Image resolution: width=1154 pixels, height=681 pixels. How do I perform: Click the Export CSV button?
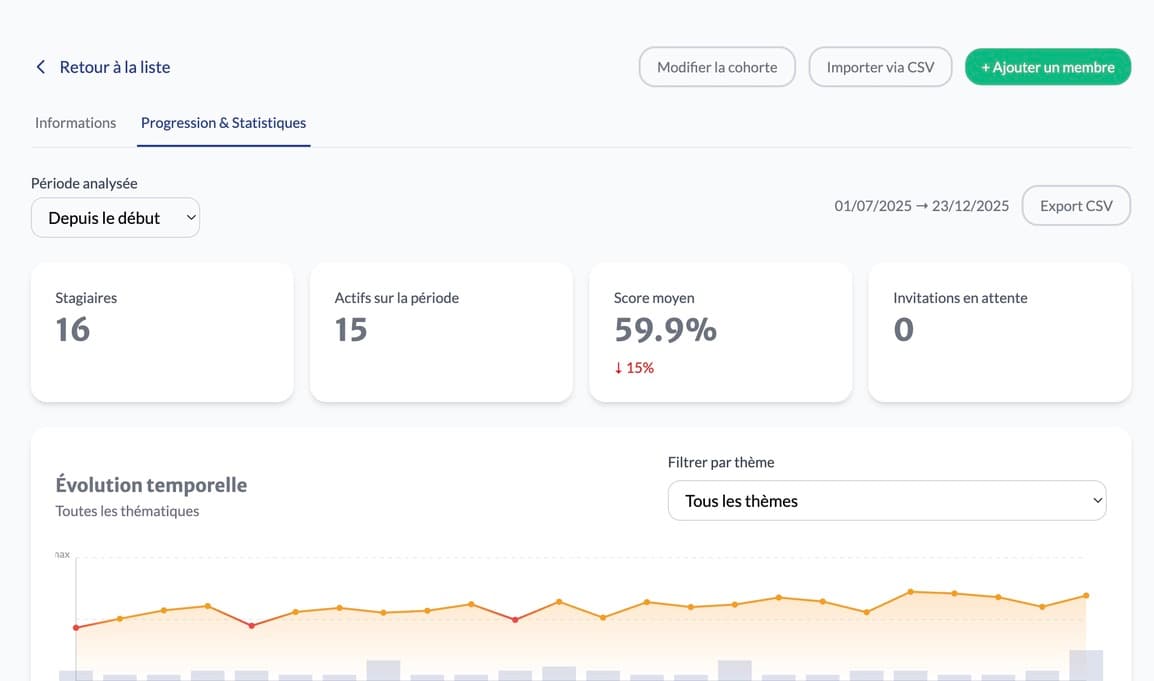click(x=1075, y=206)
